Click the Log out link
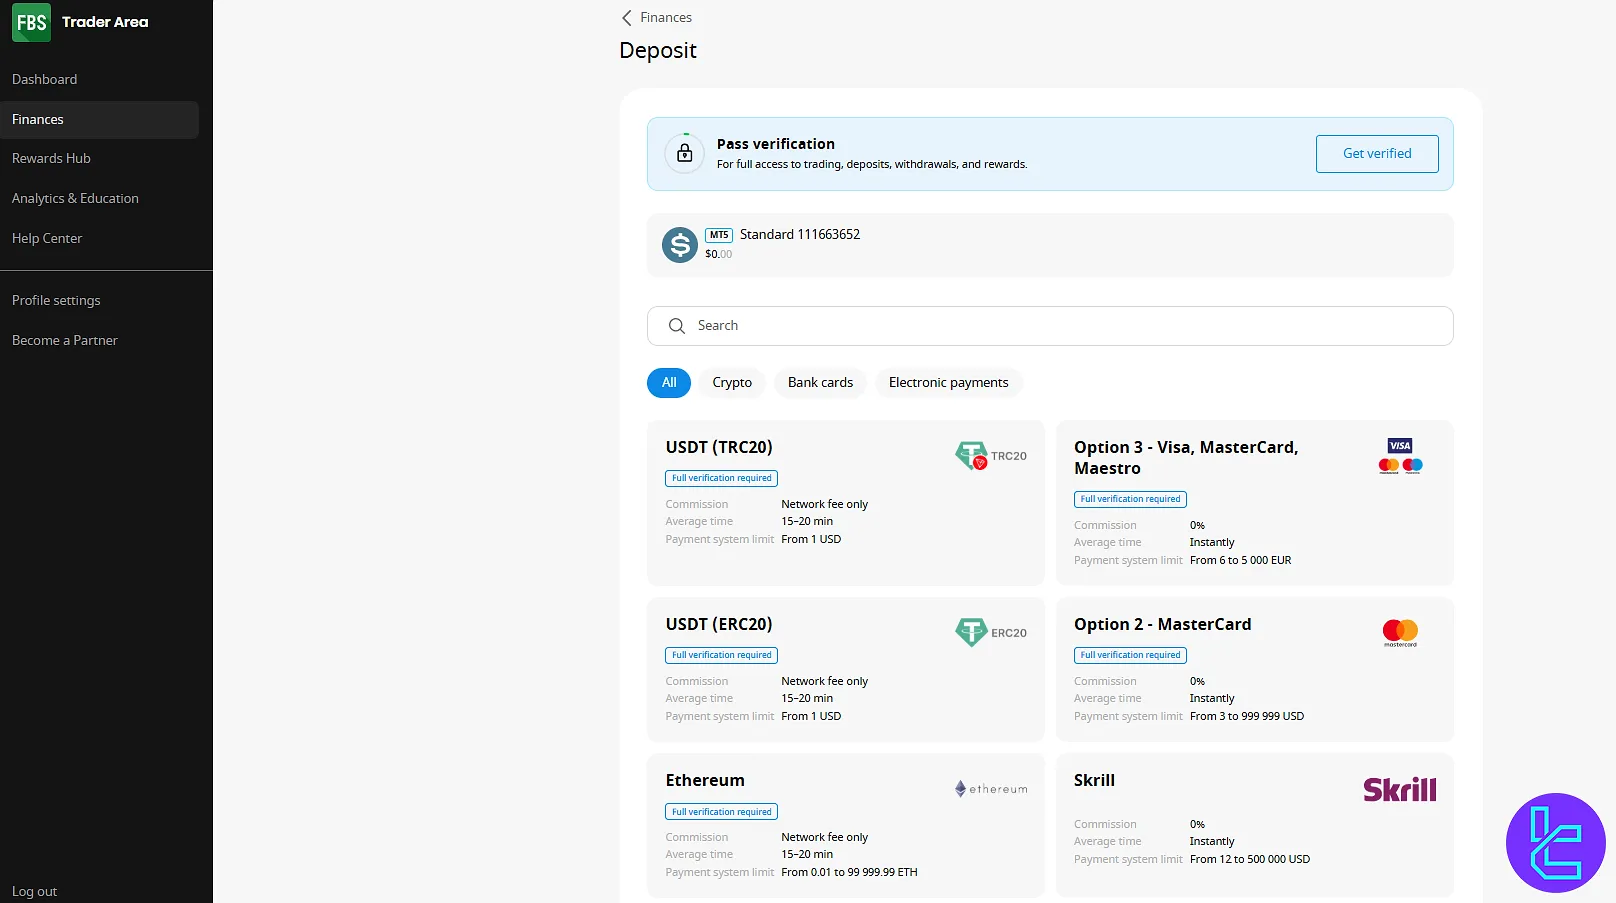Image resolution: width=1616 pixels, height=903 pixels. click(x=35, y=891)
